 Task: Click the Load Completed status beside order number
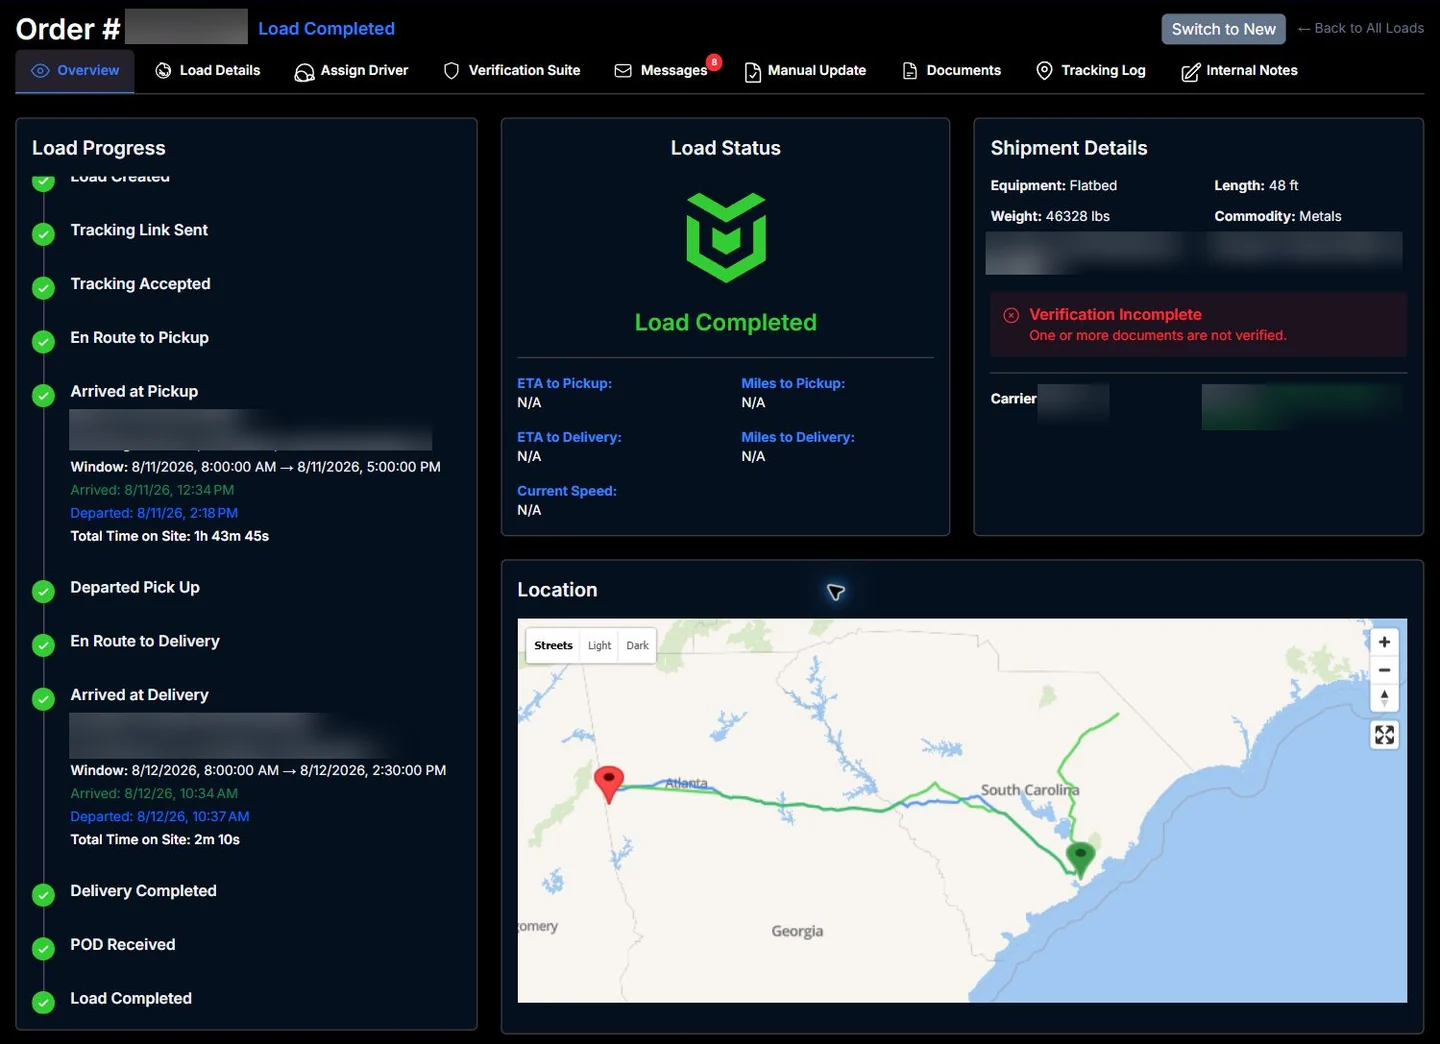tap(326, 29)
